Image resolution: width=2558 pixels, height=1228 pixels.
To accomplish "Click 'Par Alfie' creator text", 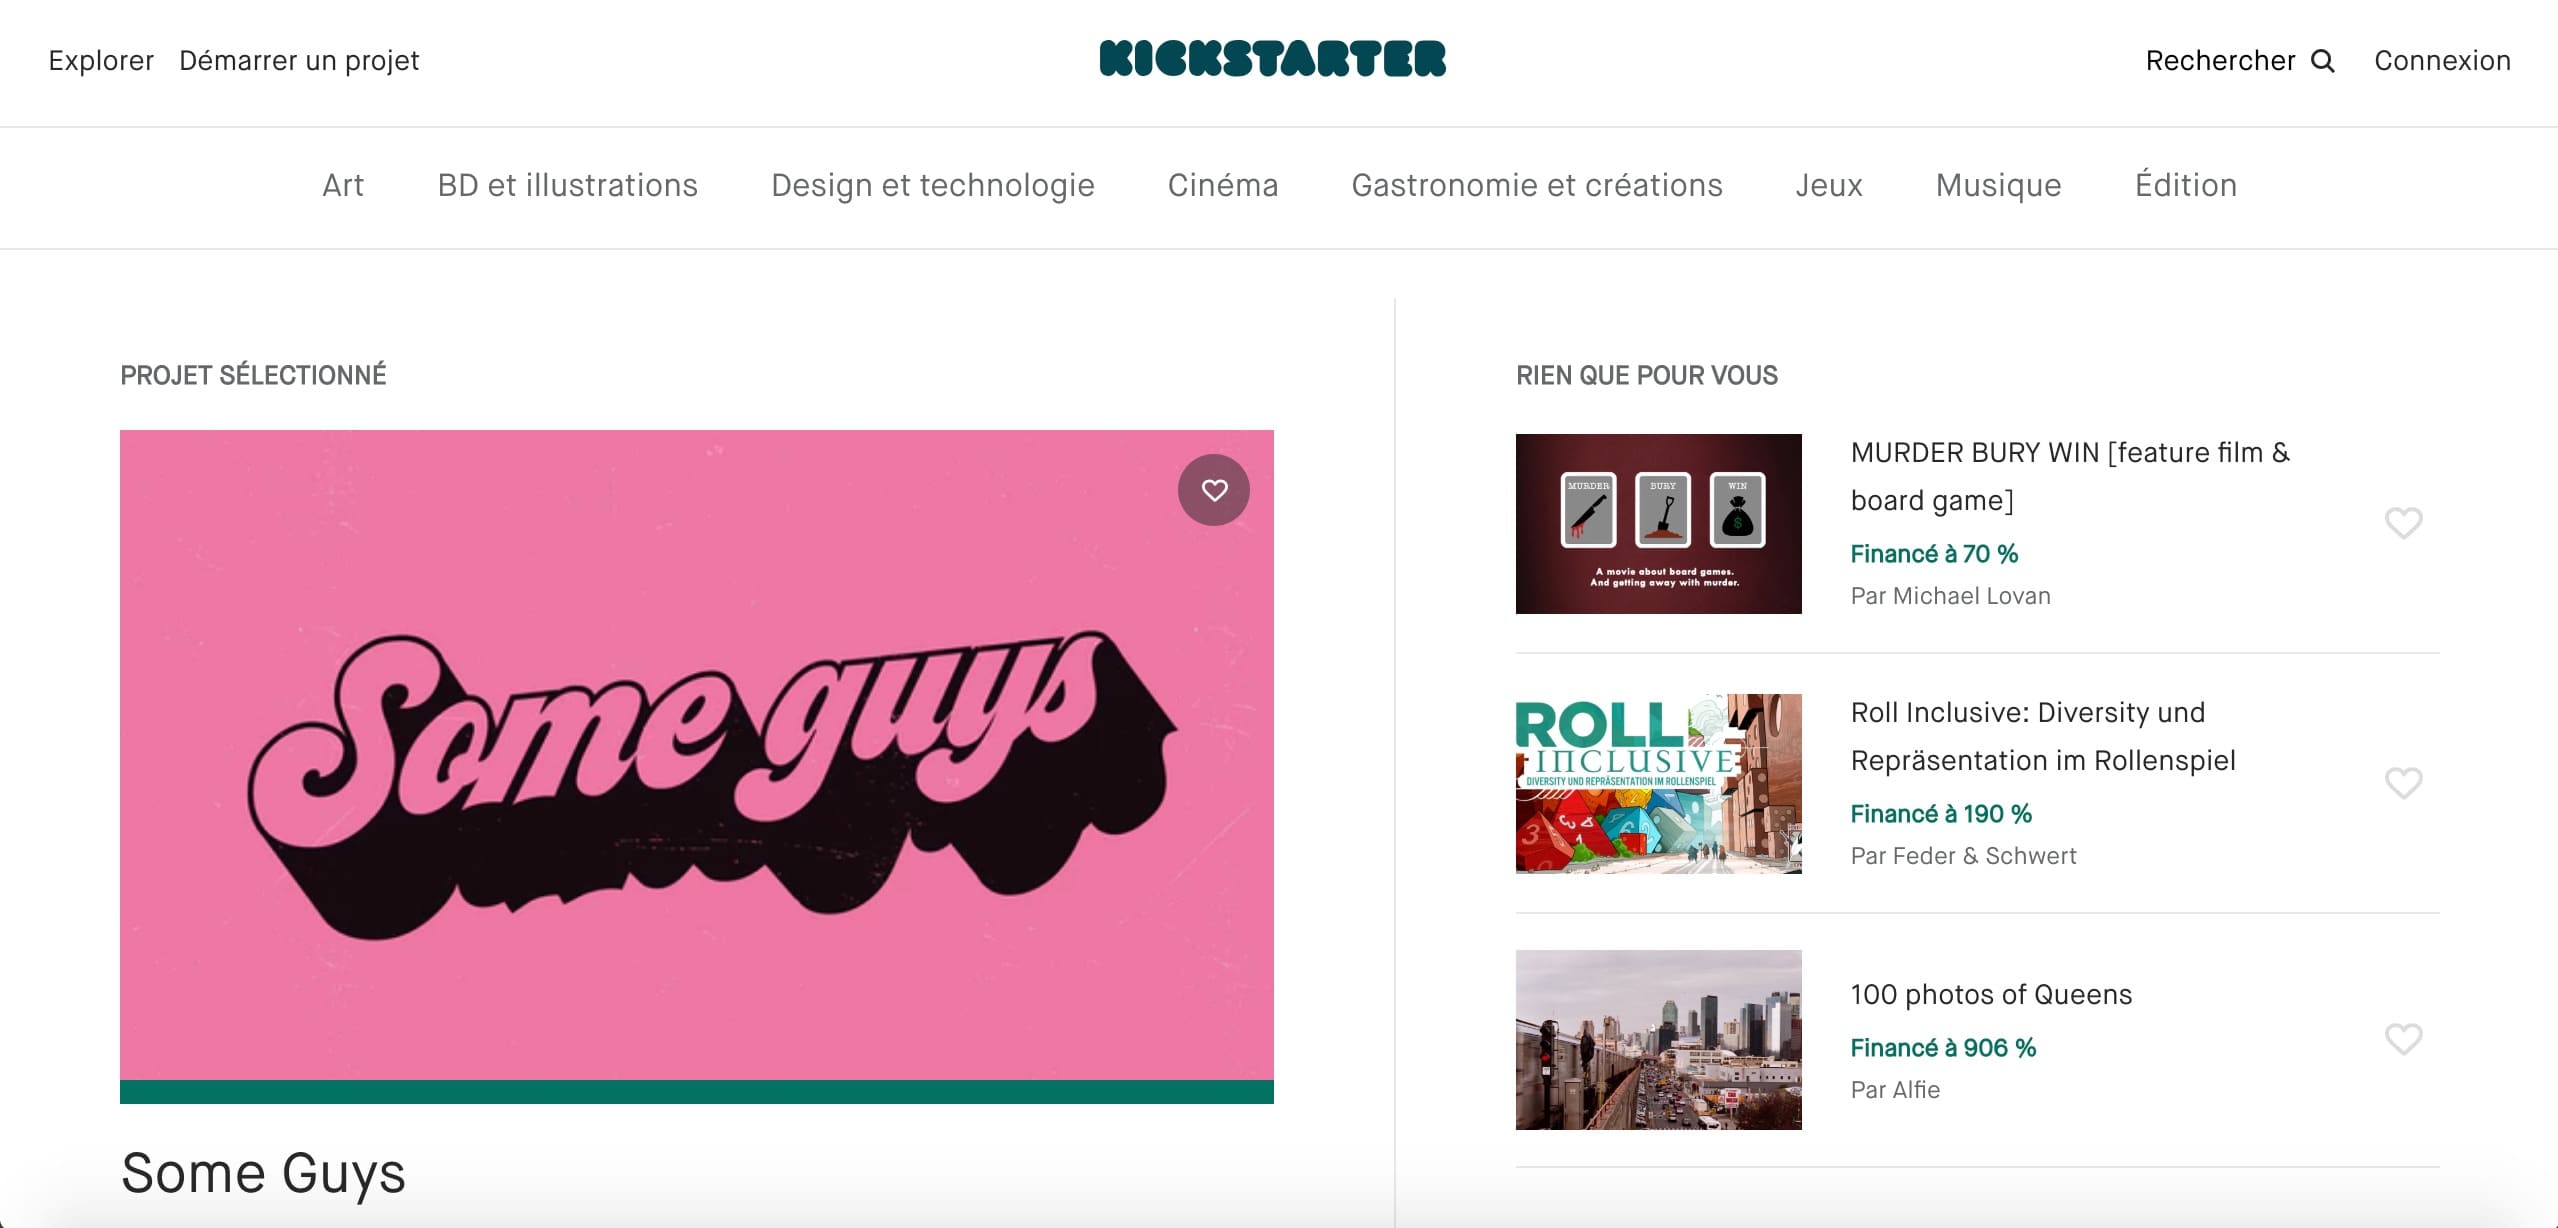I will point(1895,1090).
